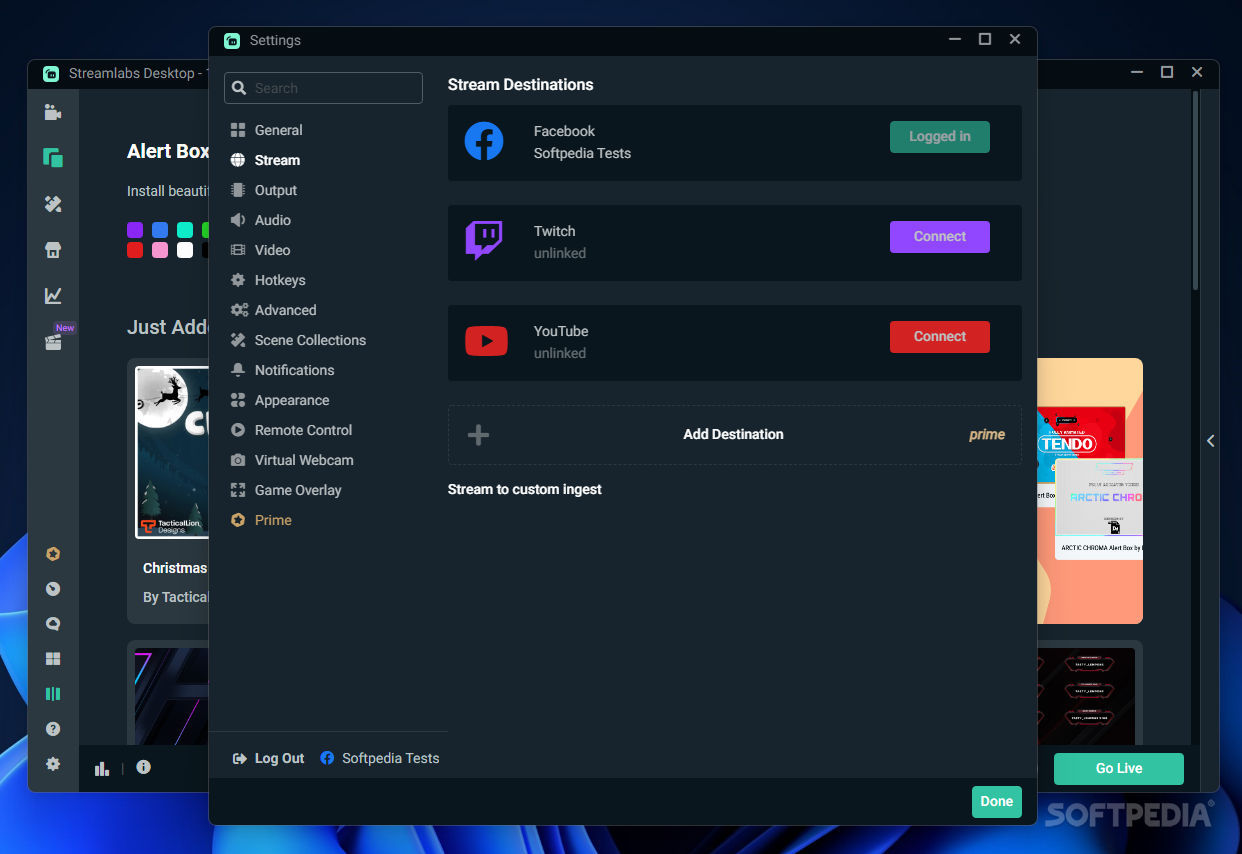
Task: Open Stream to custom ingest link
Action: point(525,489)
